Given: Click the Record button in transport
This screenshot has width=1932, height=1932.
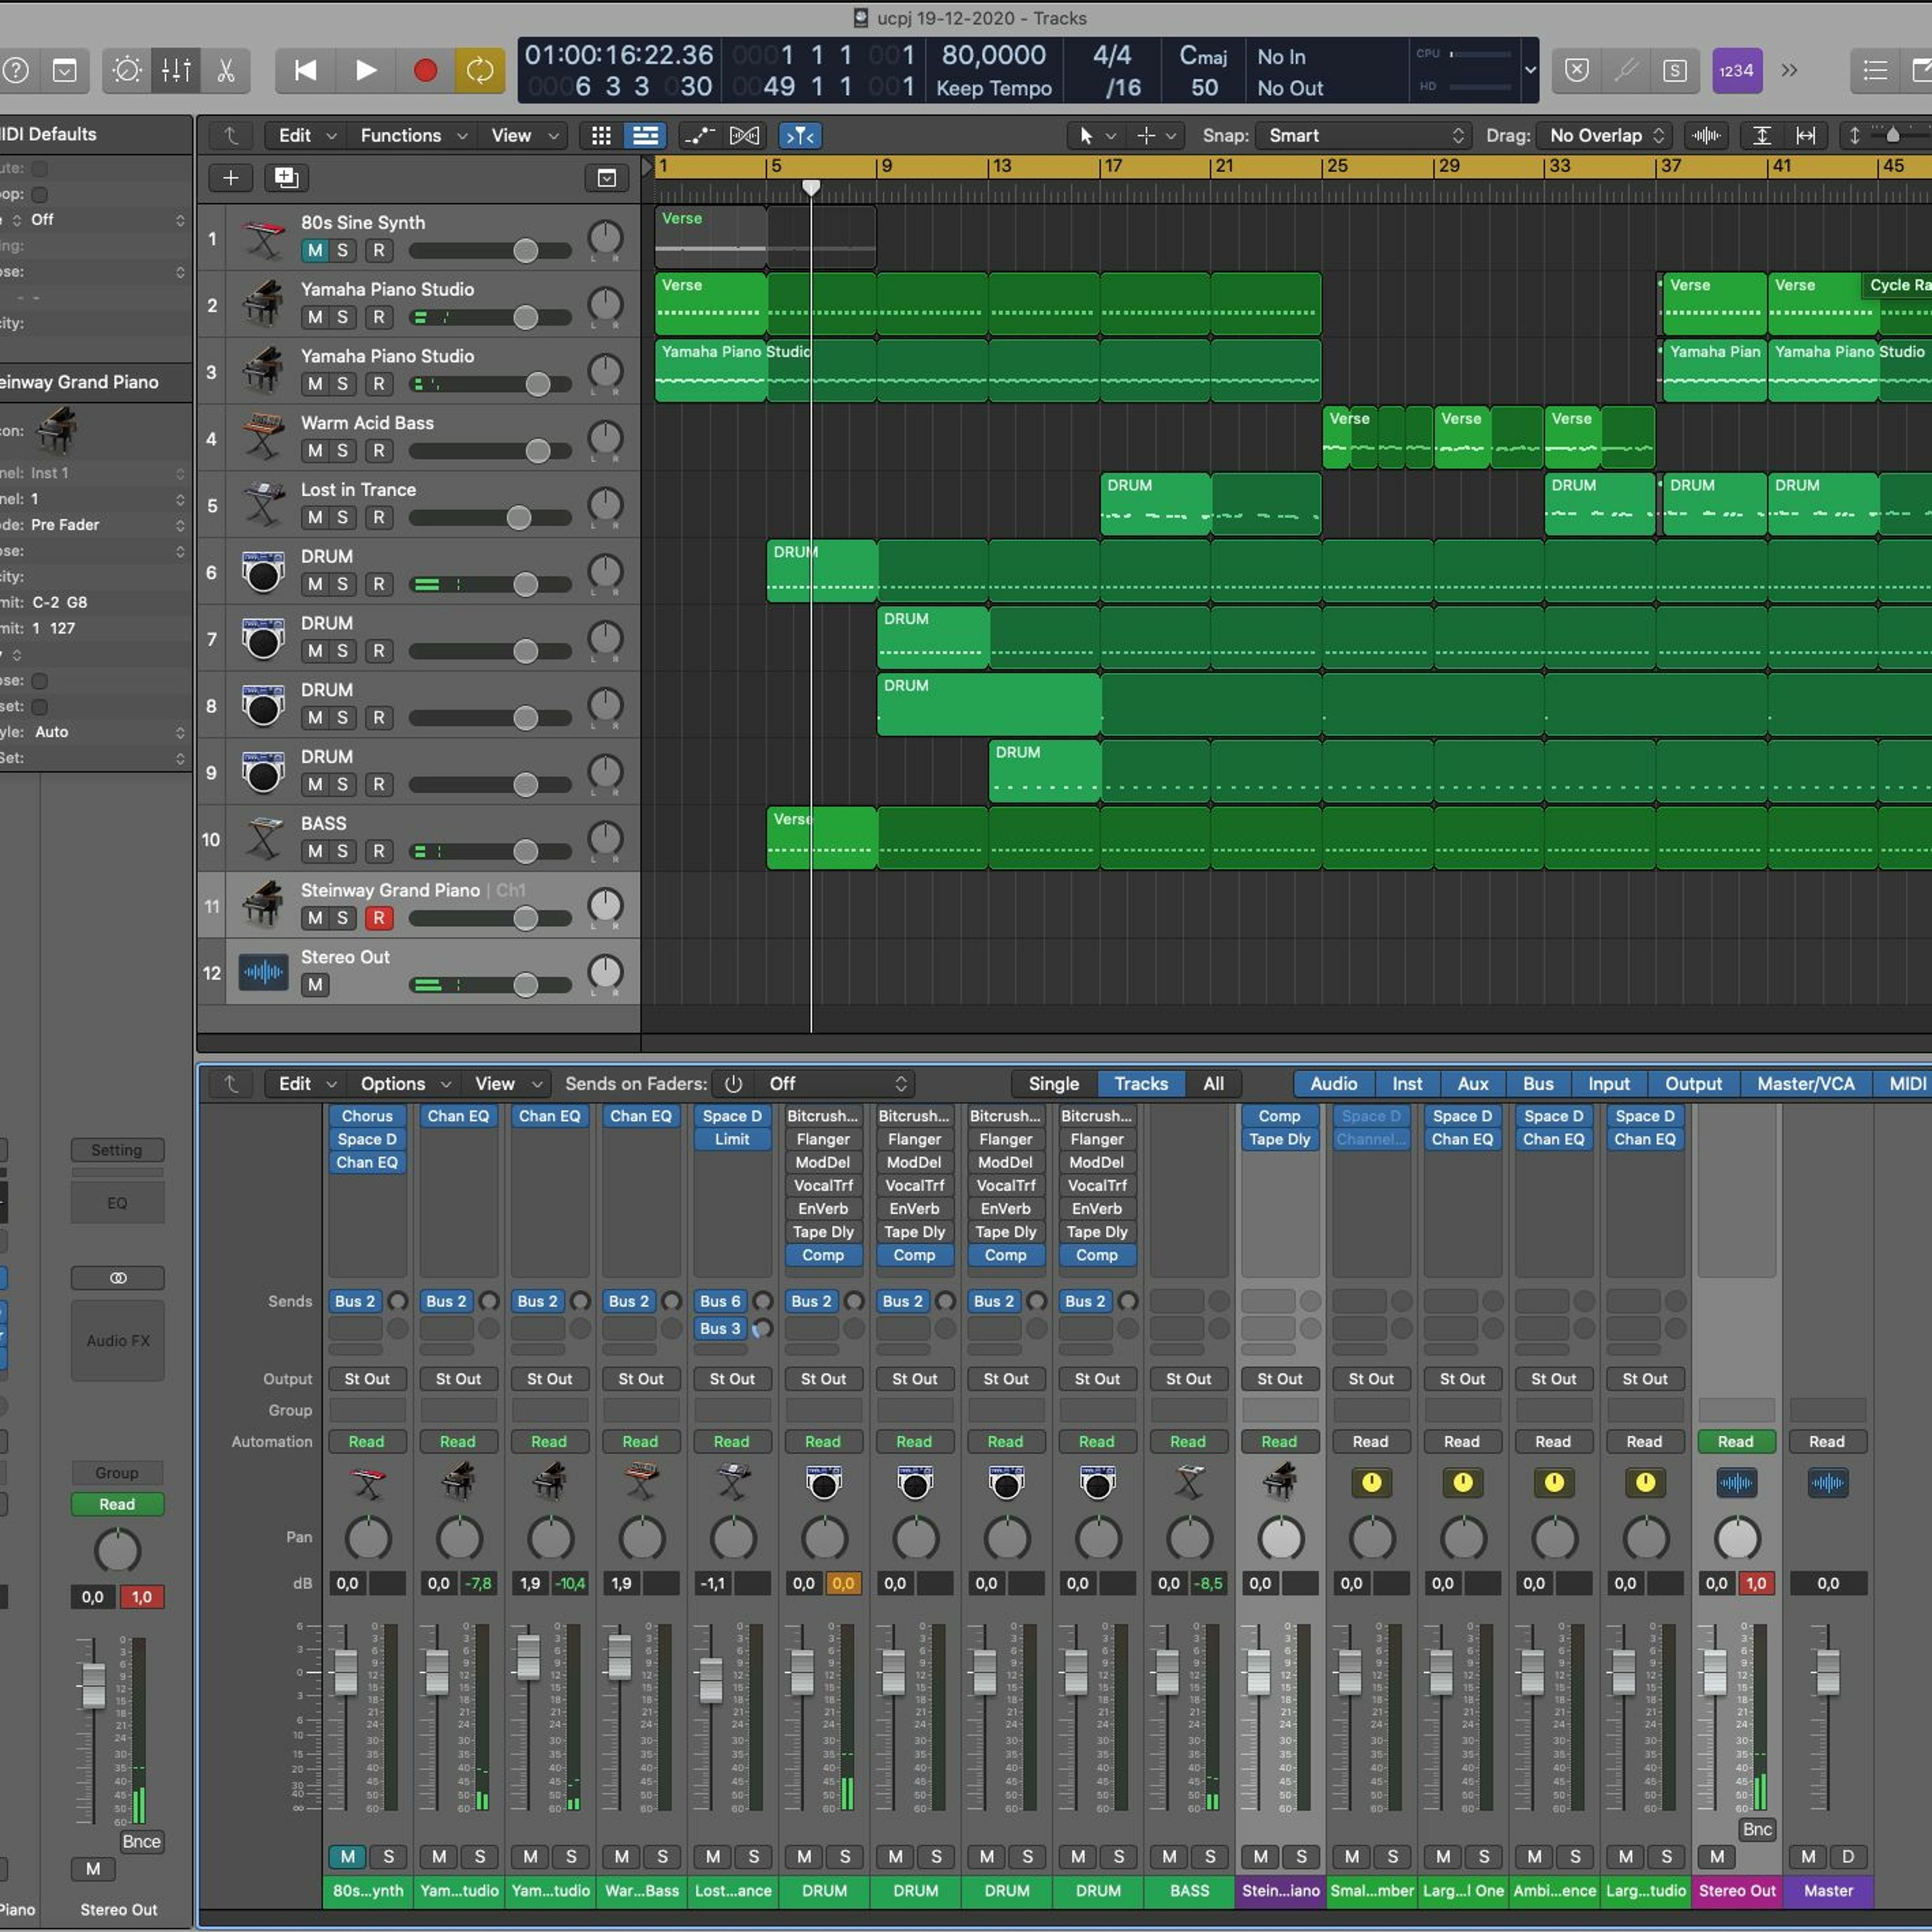Looking at the screenshot, I should coord(425,70).
